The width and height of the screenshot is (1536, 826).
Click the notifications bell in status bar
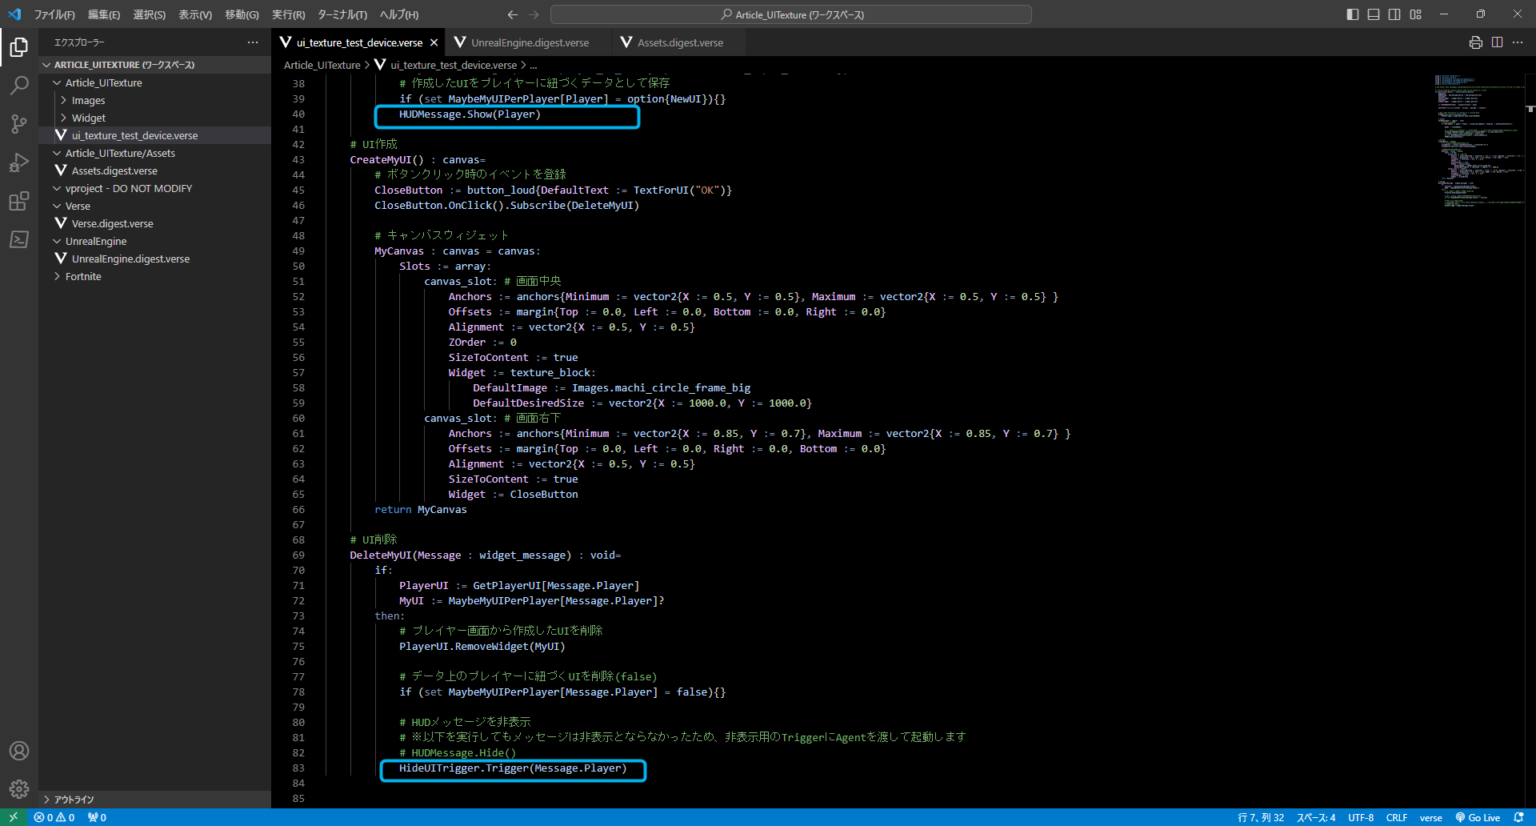click(1519, 817)
